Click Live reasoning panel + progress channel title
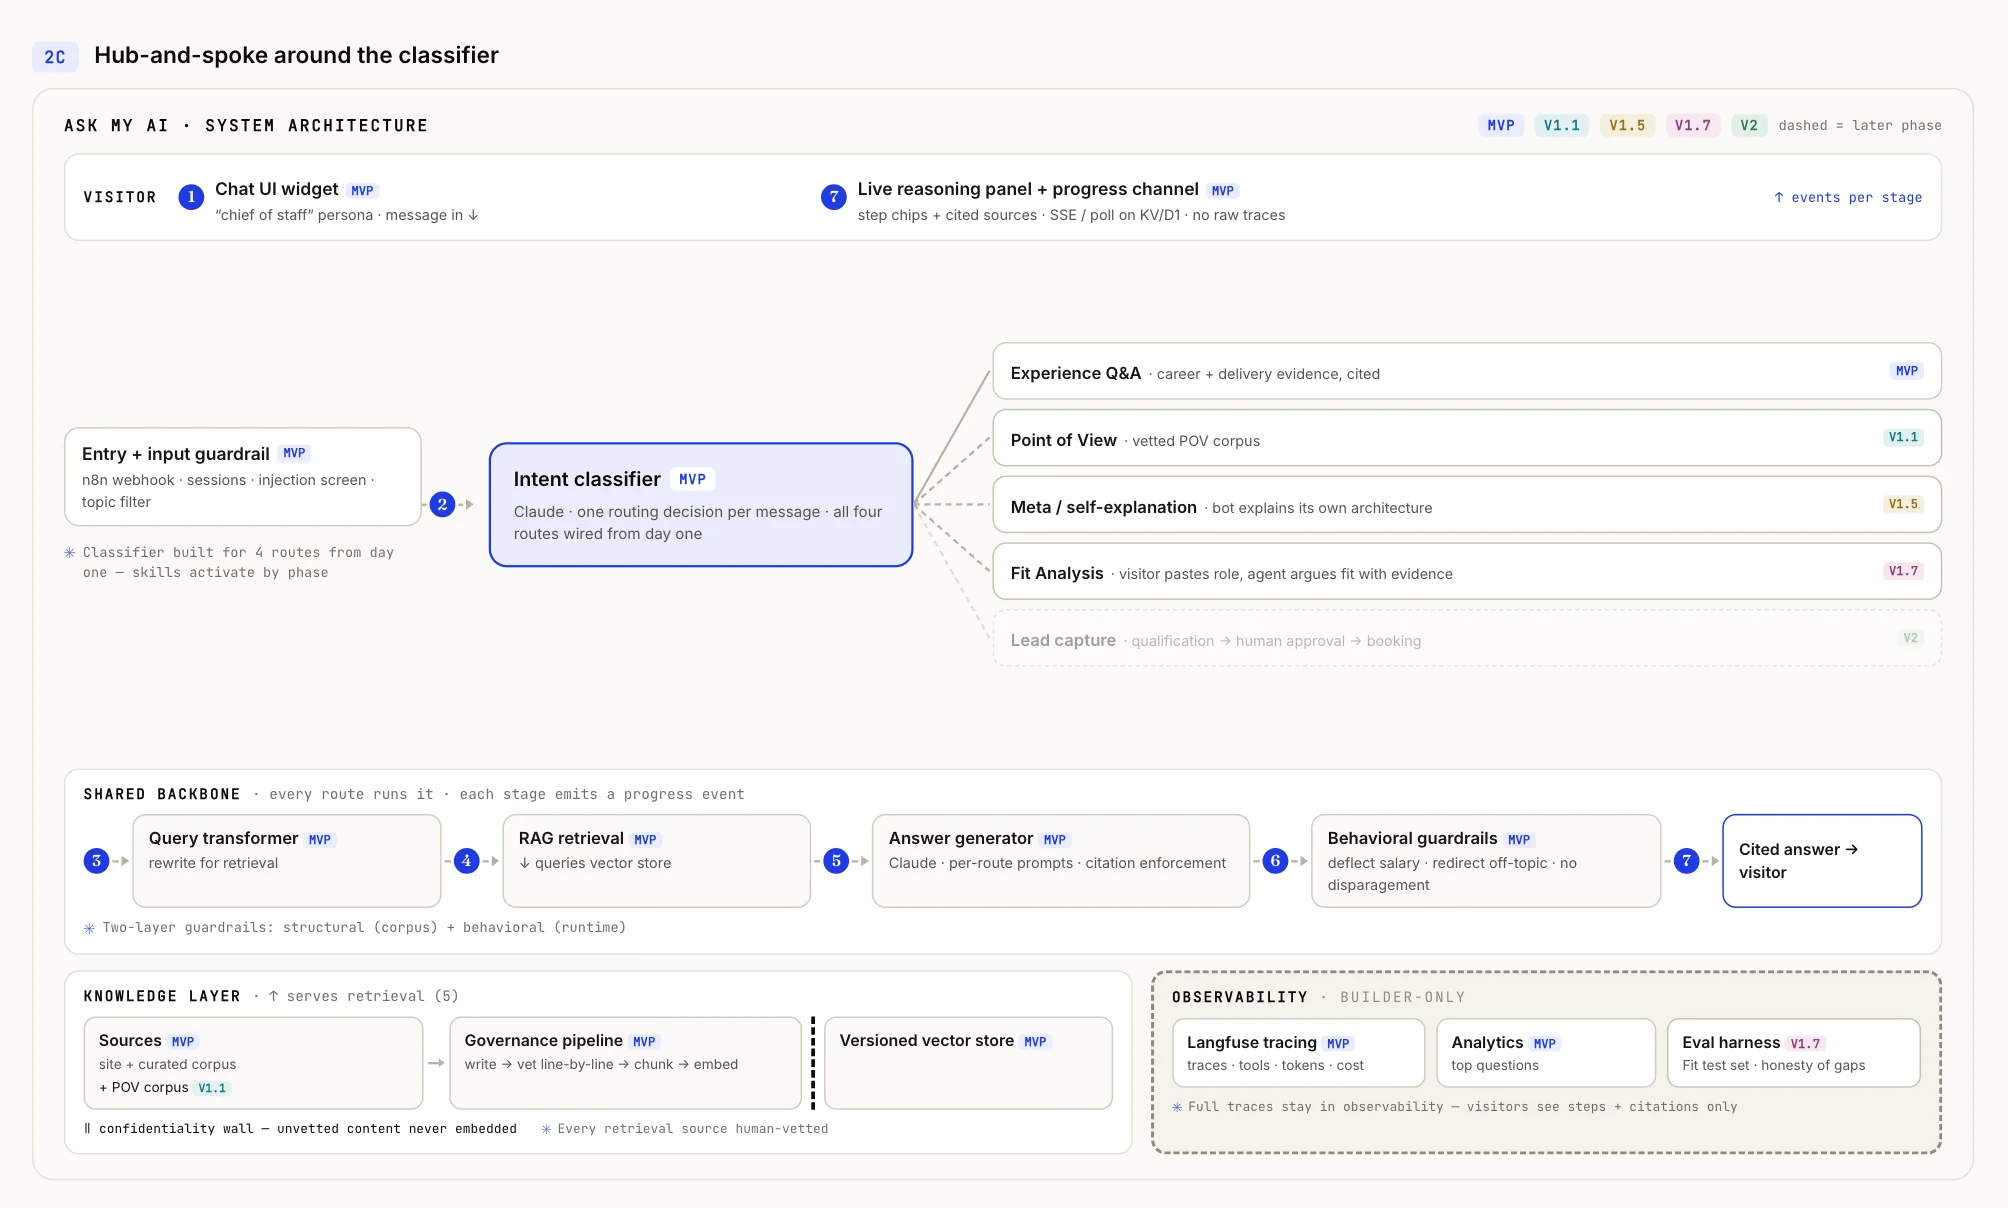This screenshot has width=2008, height=1208. pos(1028,189)
